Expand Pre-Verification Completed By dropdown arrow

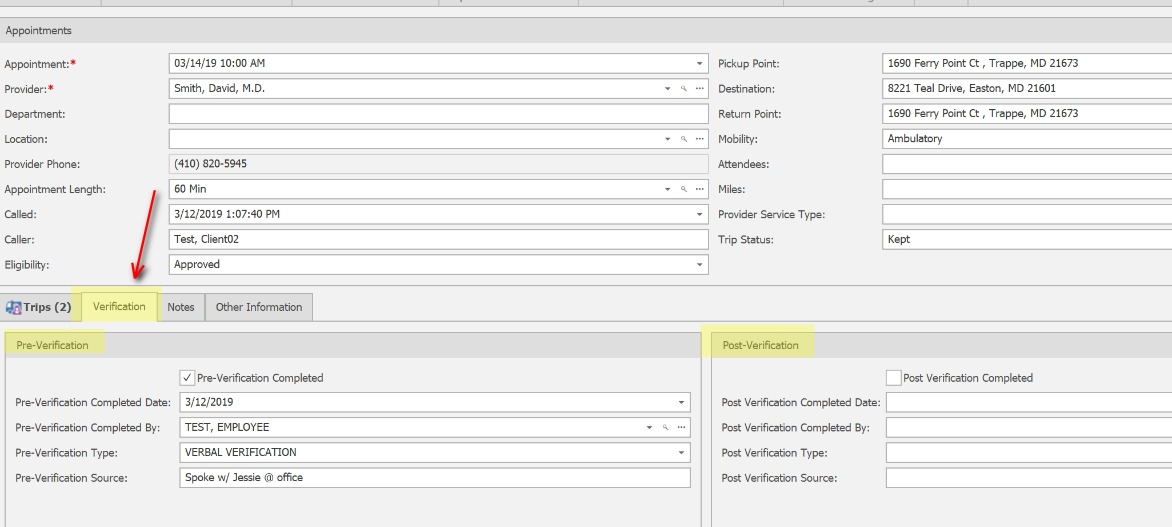(x=650, y=428)
